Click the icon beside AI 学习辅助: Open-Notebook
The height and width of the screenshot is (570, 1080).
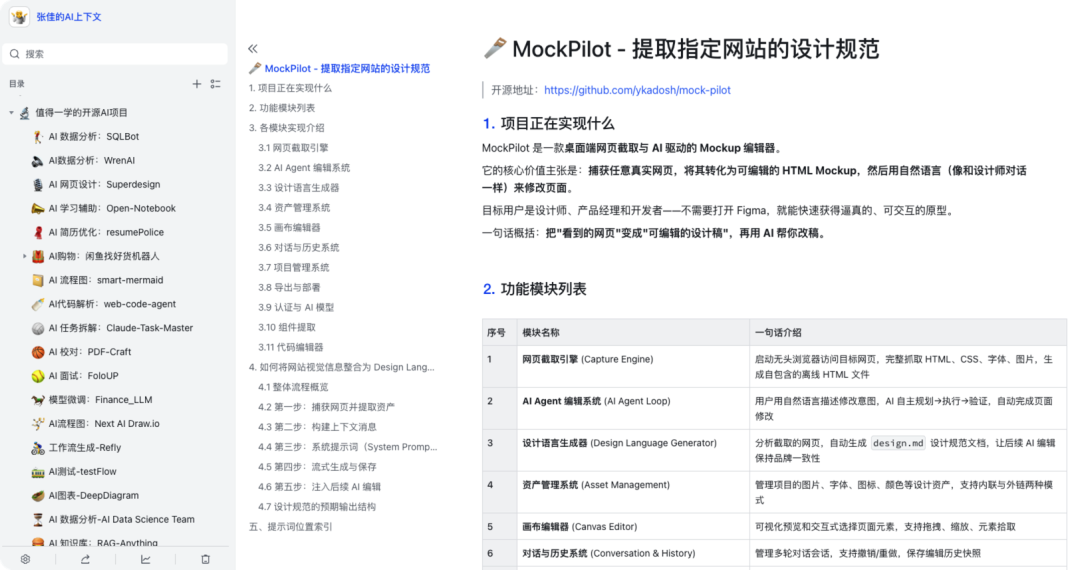(38, 208)
